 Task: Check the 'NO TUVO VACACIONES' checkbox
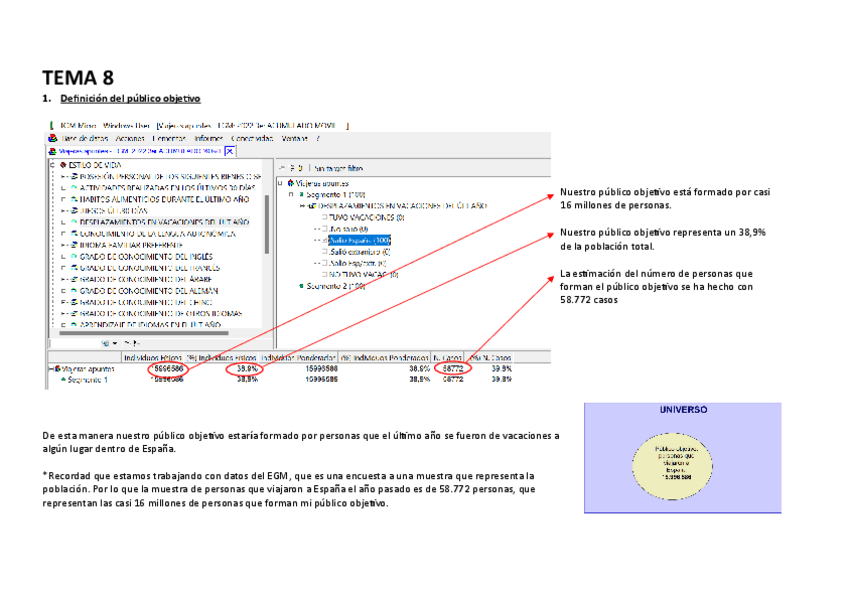[x=325, y=273]
